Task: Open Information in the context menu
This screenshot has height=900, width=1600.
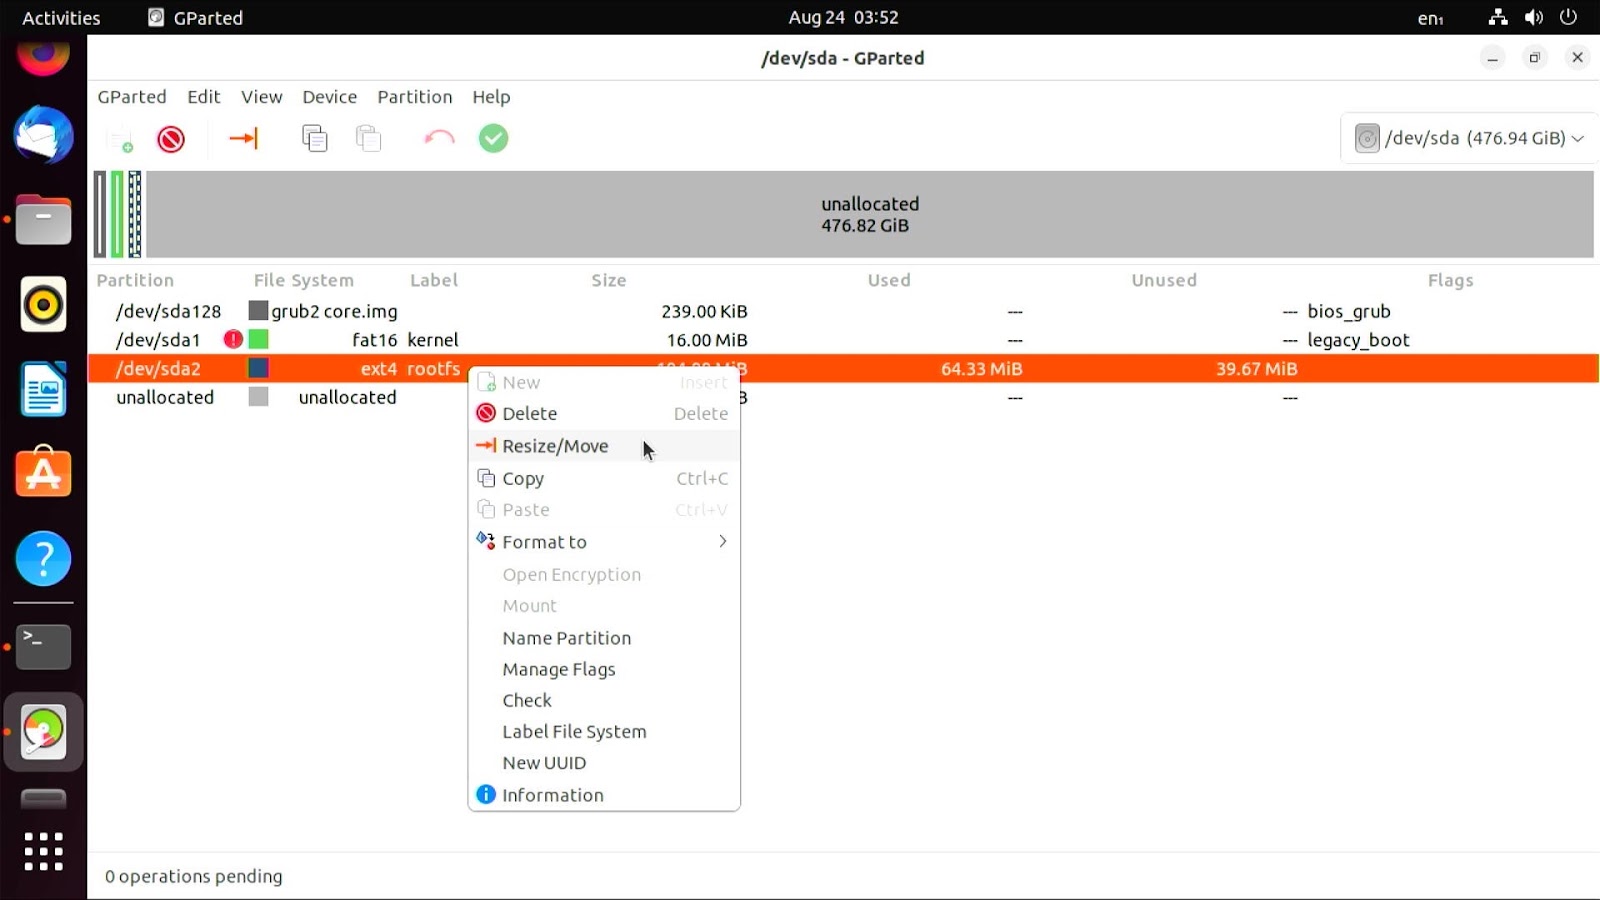Action: point(604,795)
